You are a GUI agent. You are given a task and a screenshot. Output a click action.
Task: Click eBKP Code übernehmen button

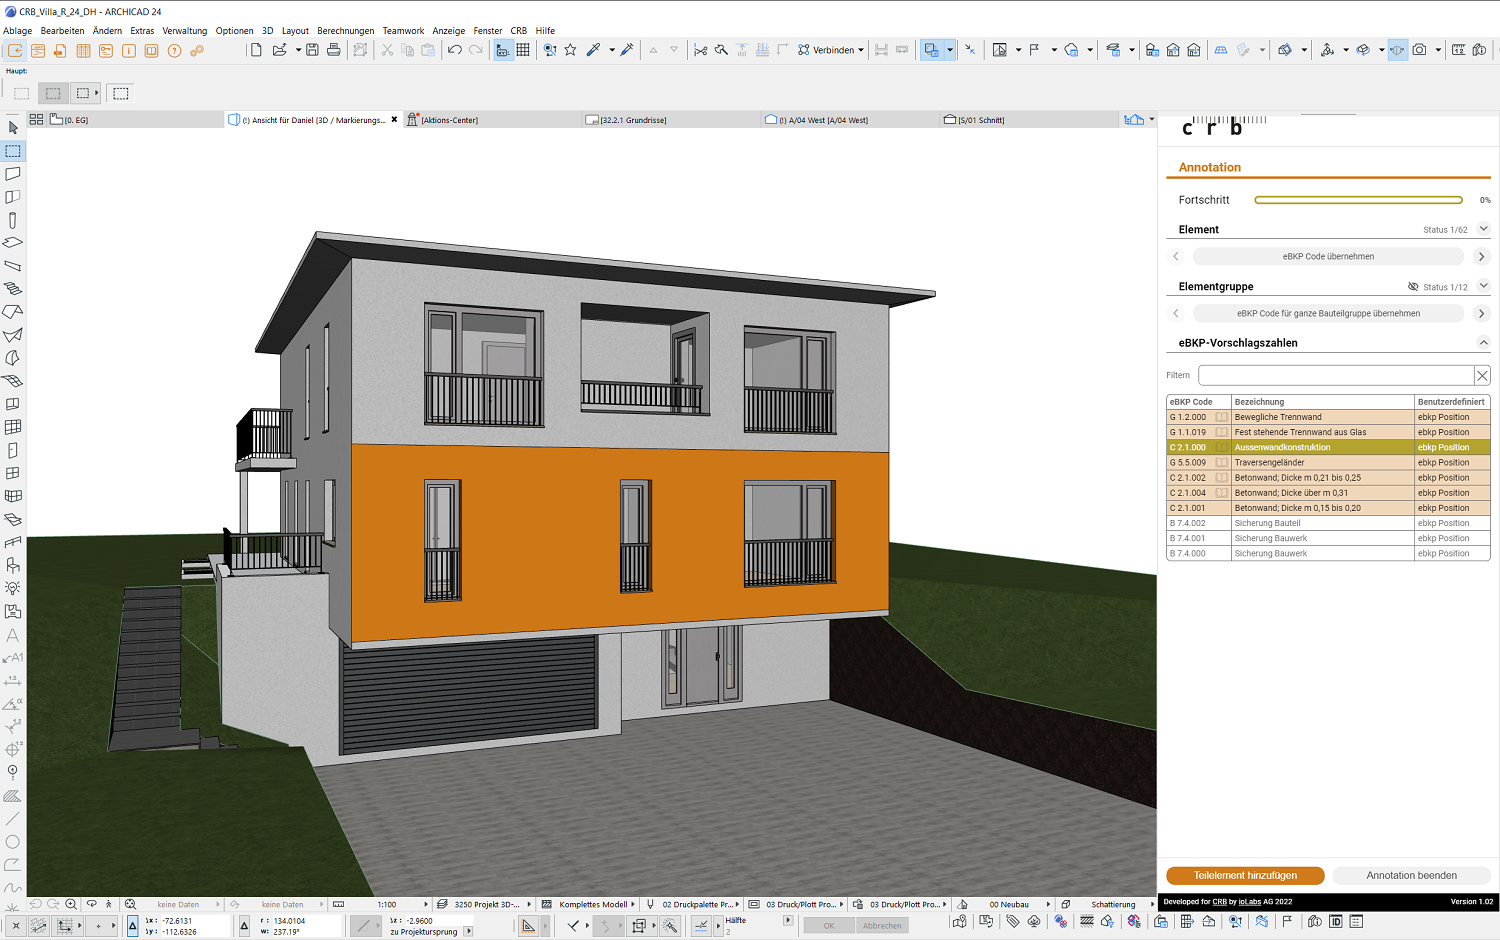point(1328,257)
